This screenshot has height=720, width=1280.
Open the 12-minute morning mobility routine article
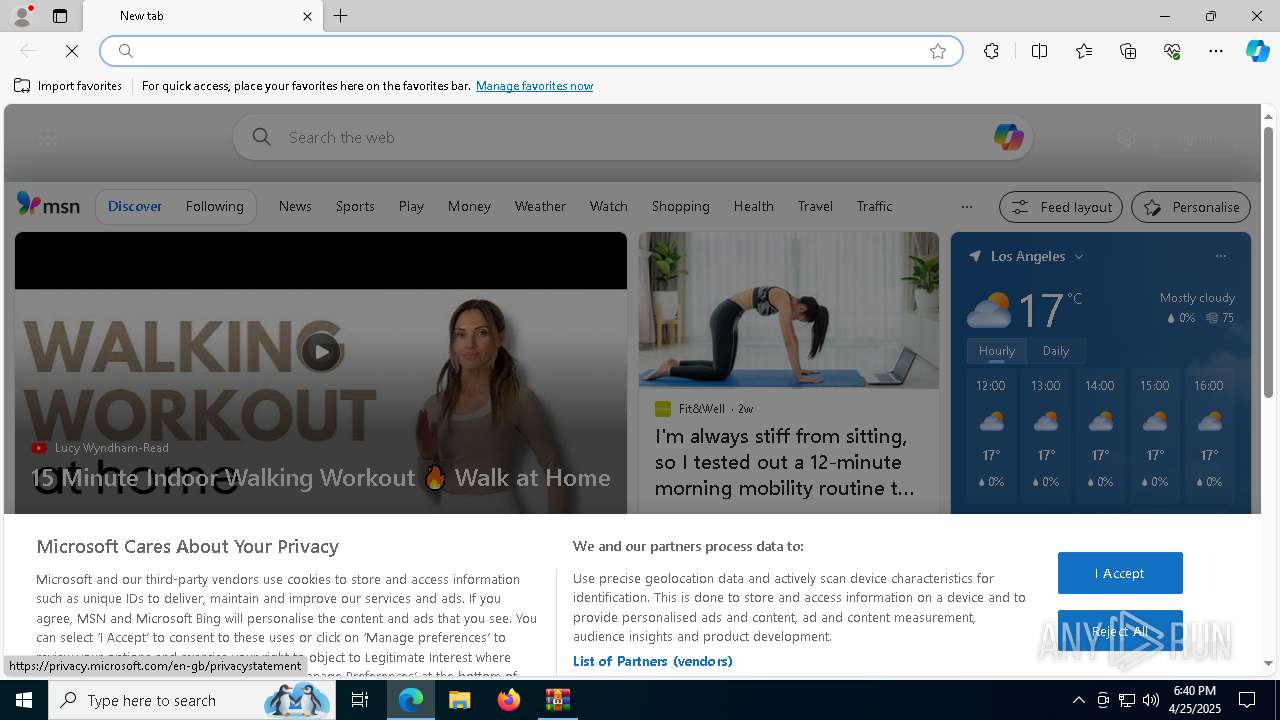click(785, 462)
